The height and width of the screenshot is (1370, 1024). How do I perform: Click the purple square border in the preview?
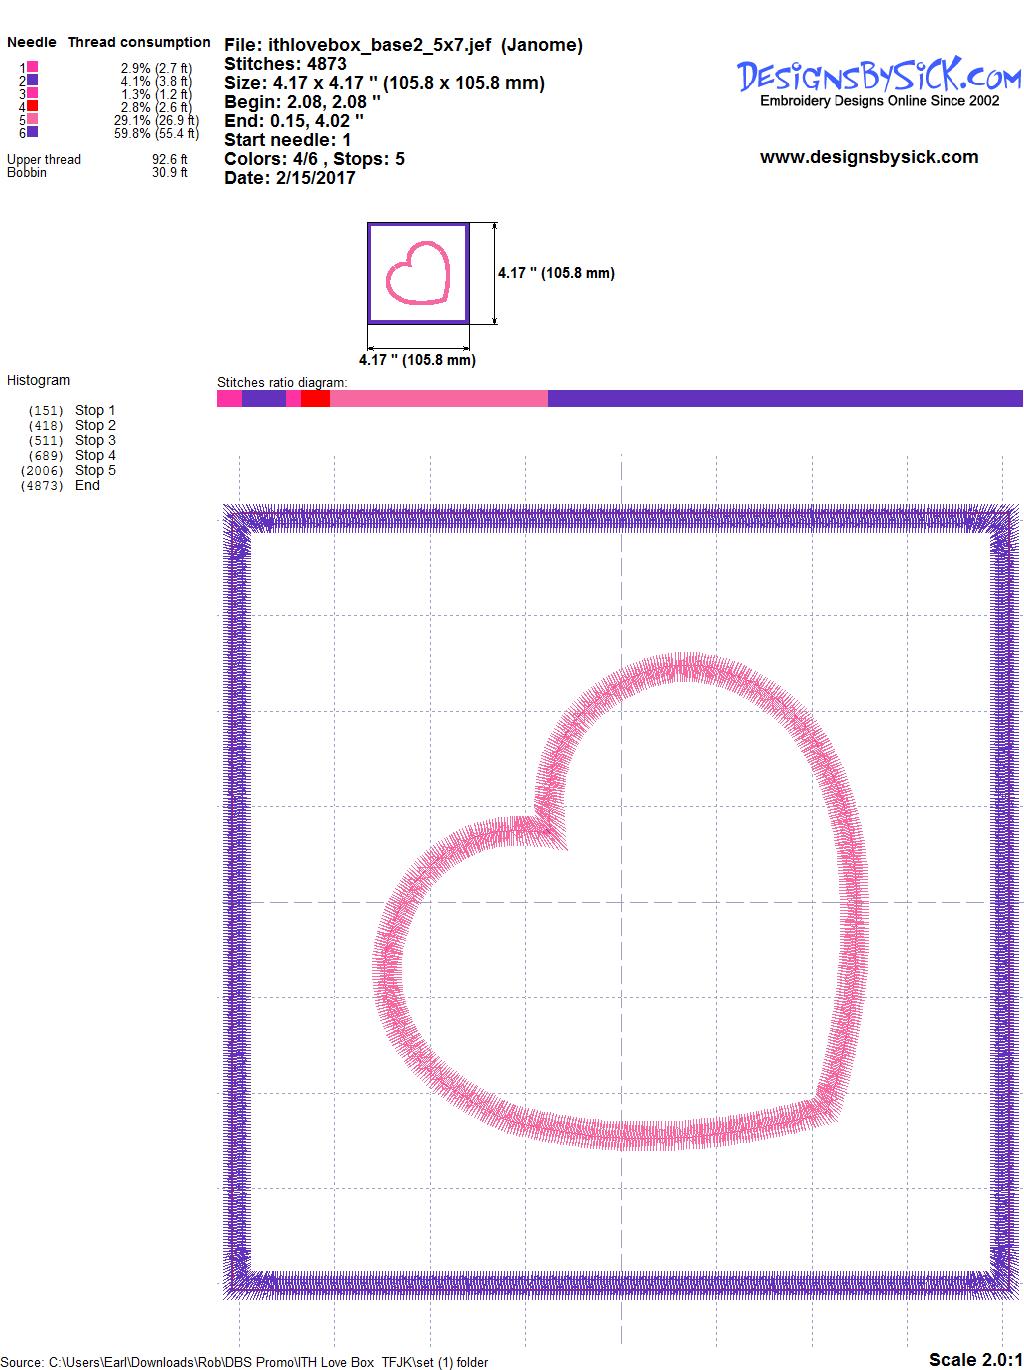coord(240,900)
